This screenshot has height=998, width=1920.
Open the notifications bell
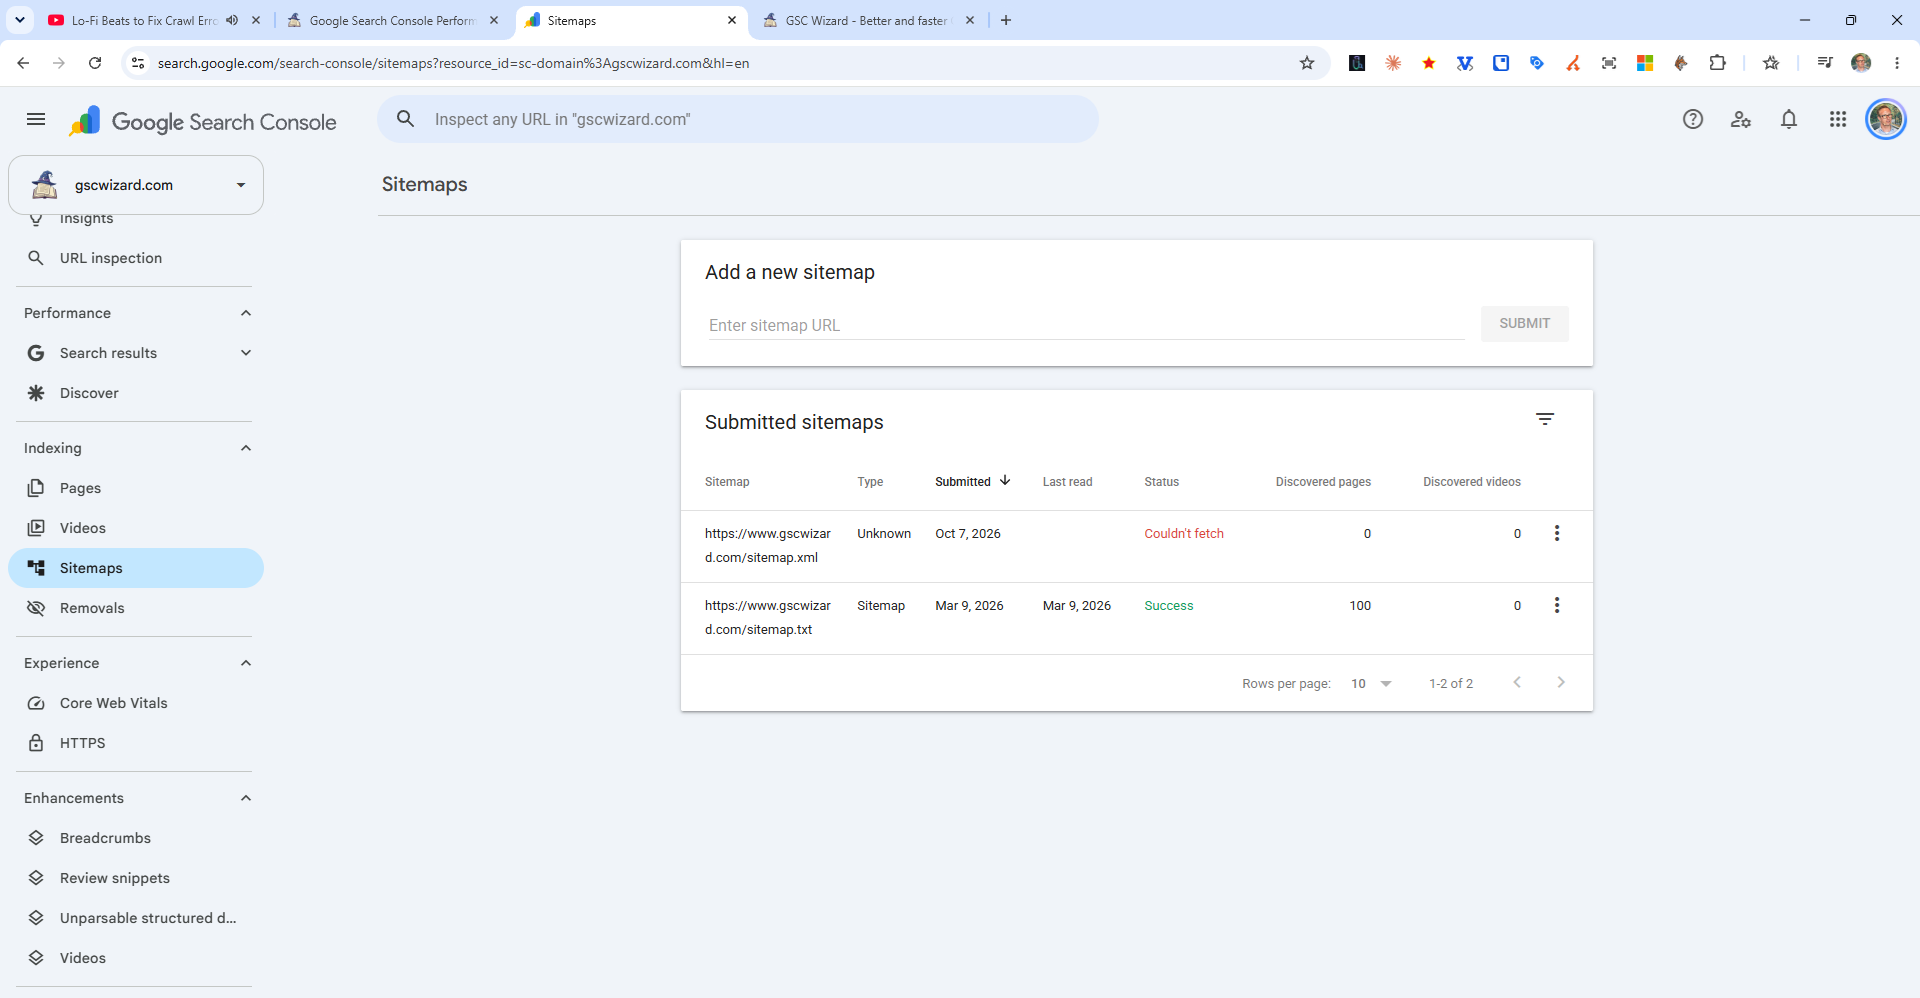pyautogui.click(x=1789, y=120)
